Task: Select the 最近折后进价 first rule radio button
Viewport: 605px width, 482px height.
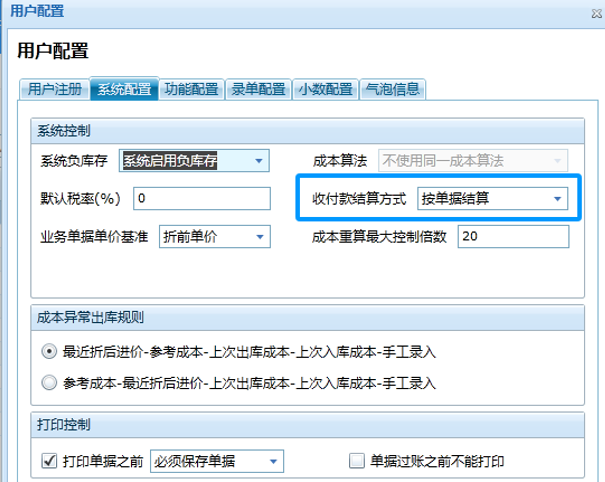Action: pos(49,352)
